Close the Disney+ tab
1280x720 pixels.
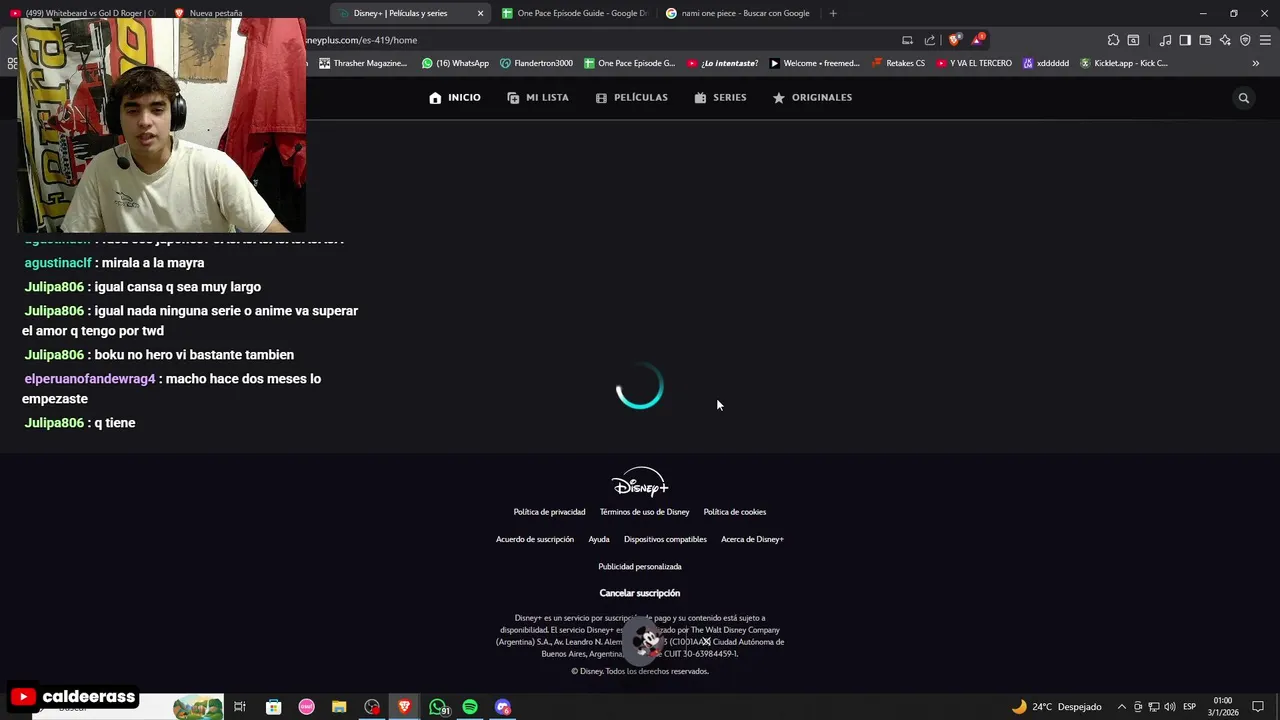[480, 13]
